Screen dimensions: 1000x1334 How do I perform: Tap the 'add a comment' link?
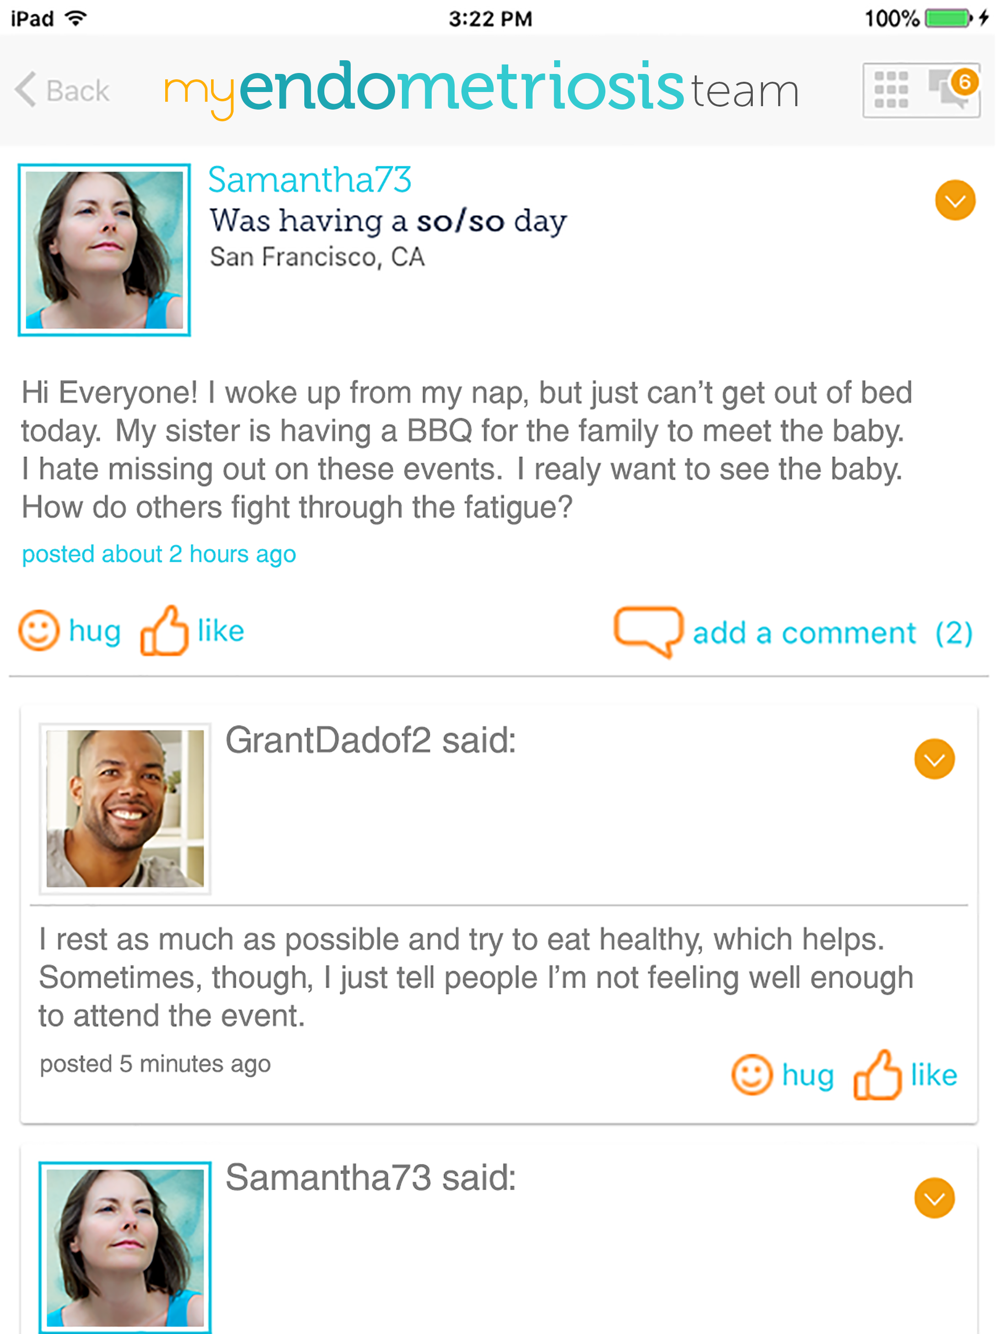tap(804, 633)
